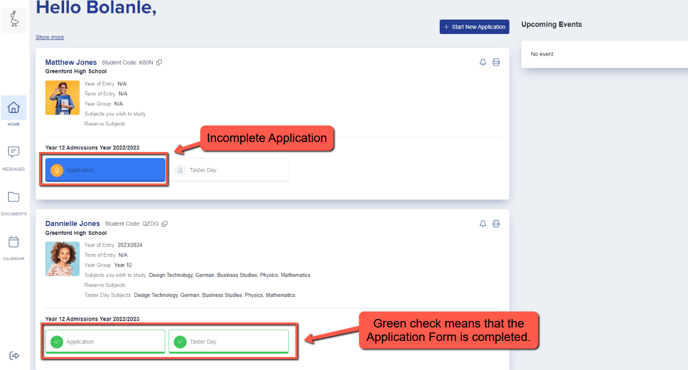Viewport: 688px width, 370px height.
Task: Click the school logo in sidebar top
Action: [x=14, y=20]
